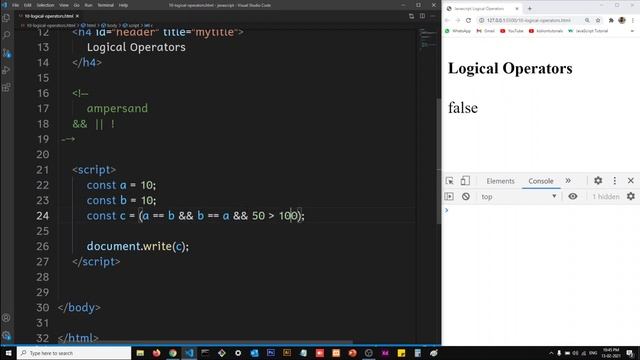Open Run and Debug view in VS Code
This screenshot has width=640, height=360.
(6, 70)
